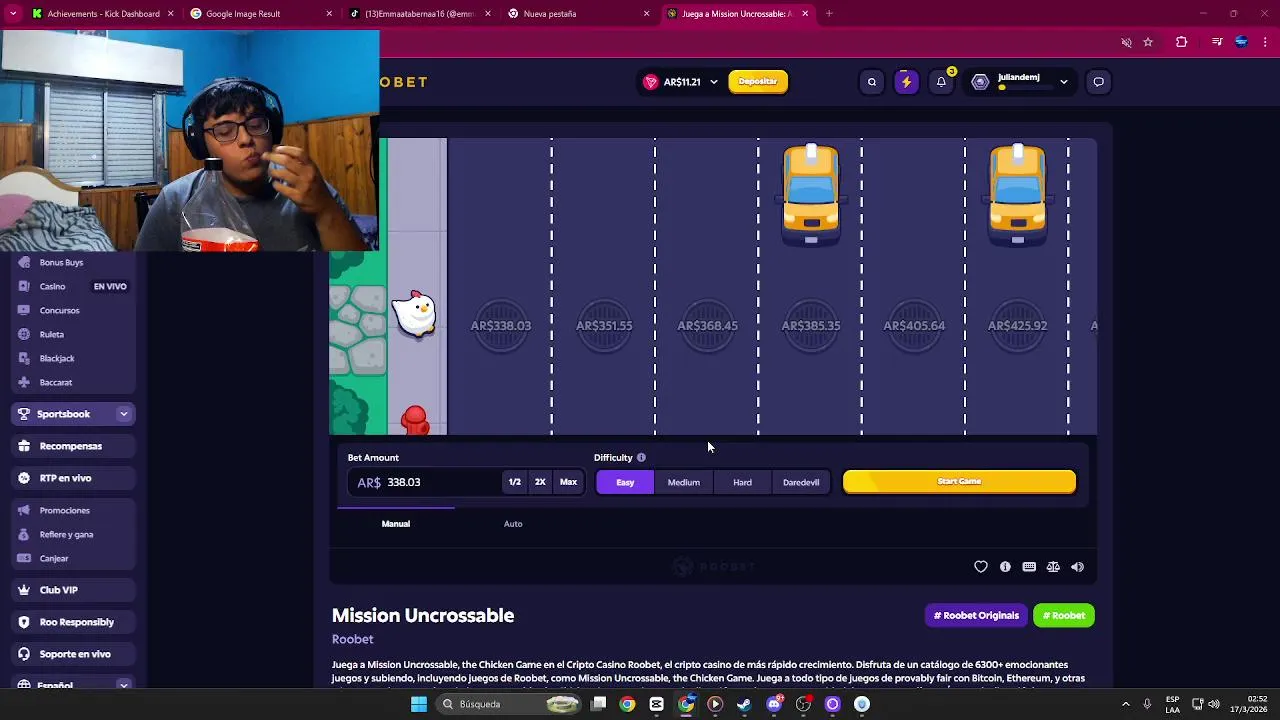Click the AR$368.45 manhole multiplier
The image size is (1280, 720).
[707, 326]
